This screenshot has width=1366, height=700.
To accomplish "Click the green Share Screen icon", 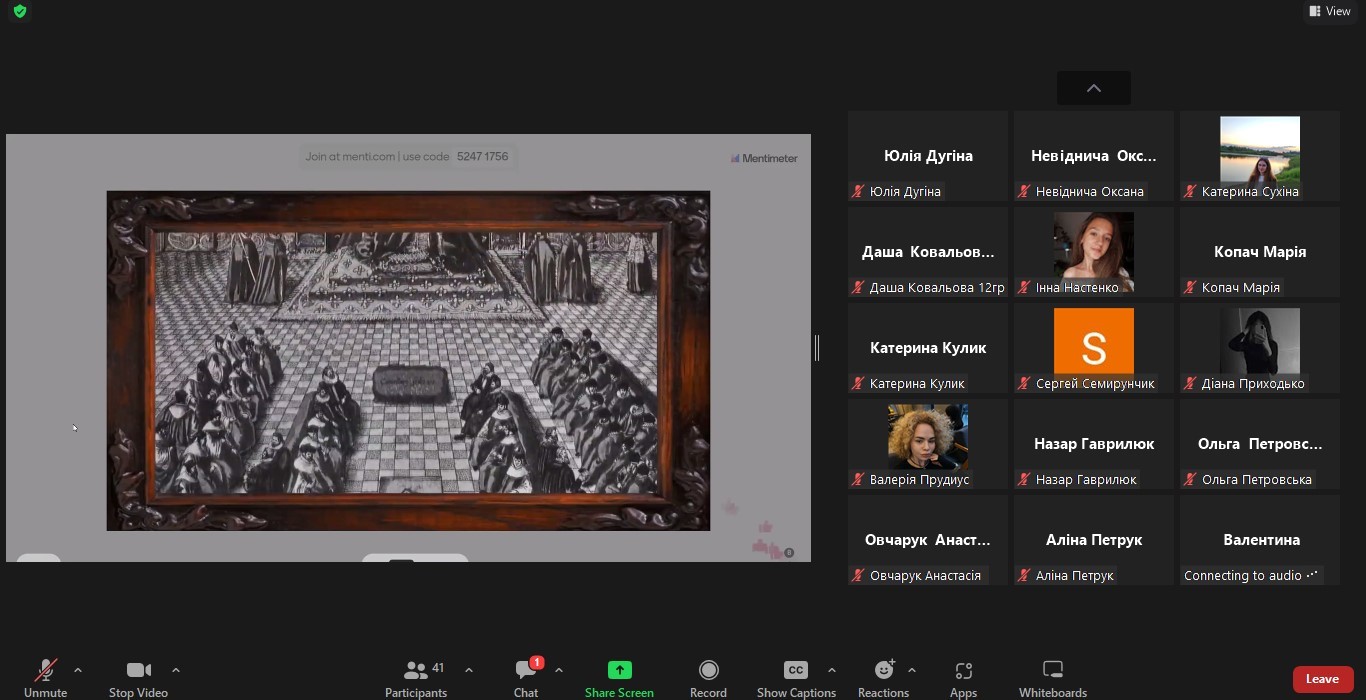I will click(x=619, y=670).
